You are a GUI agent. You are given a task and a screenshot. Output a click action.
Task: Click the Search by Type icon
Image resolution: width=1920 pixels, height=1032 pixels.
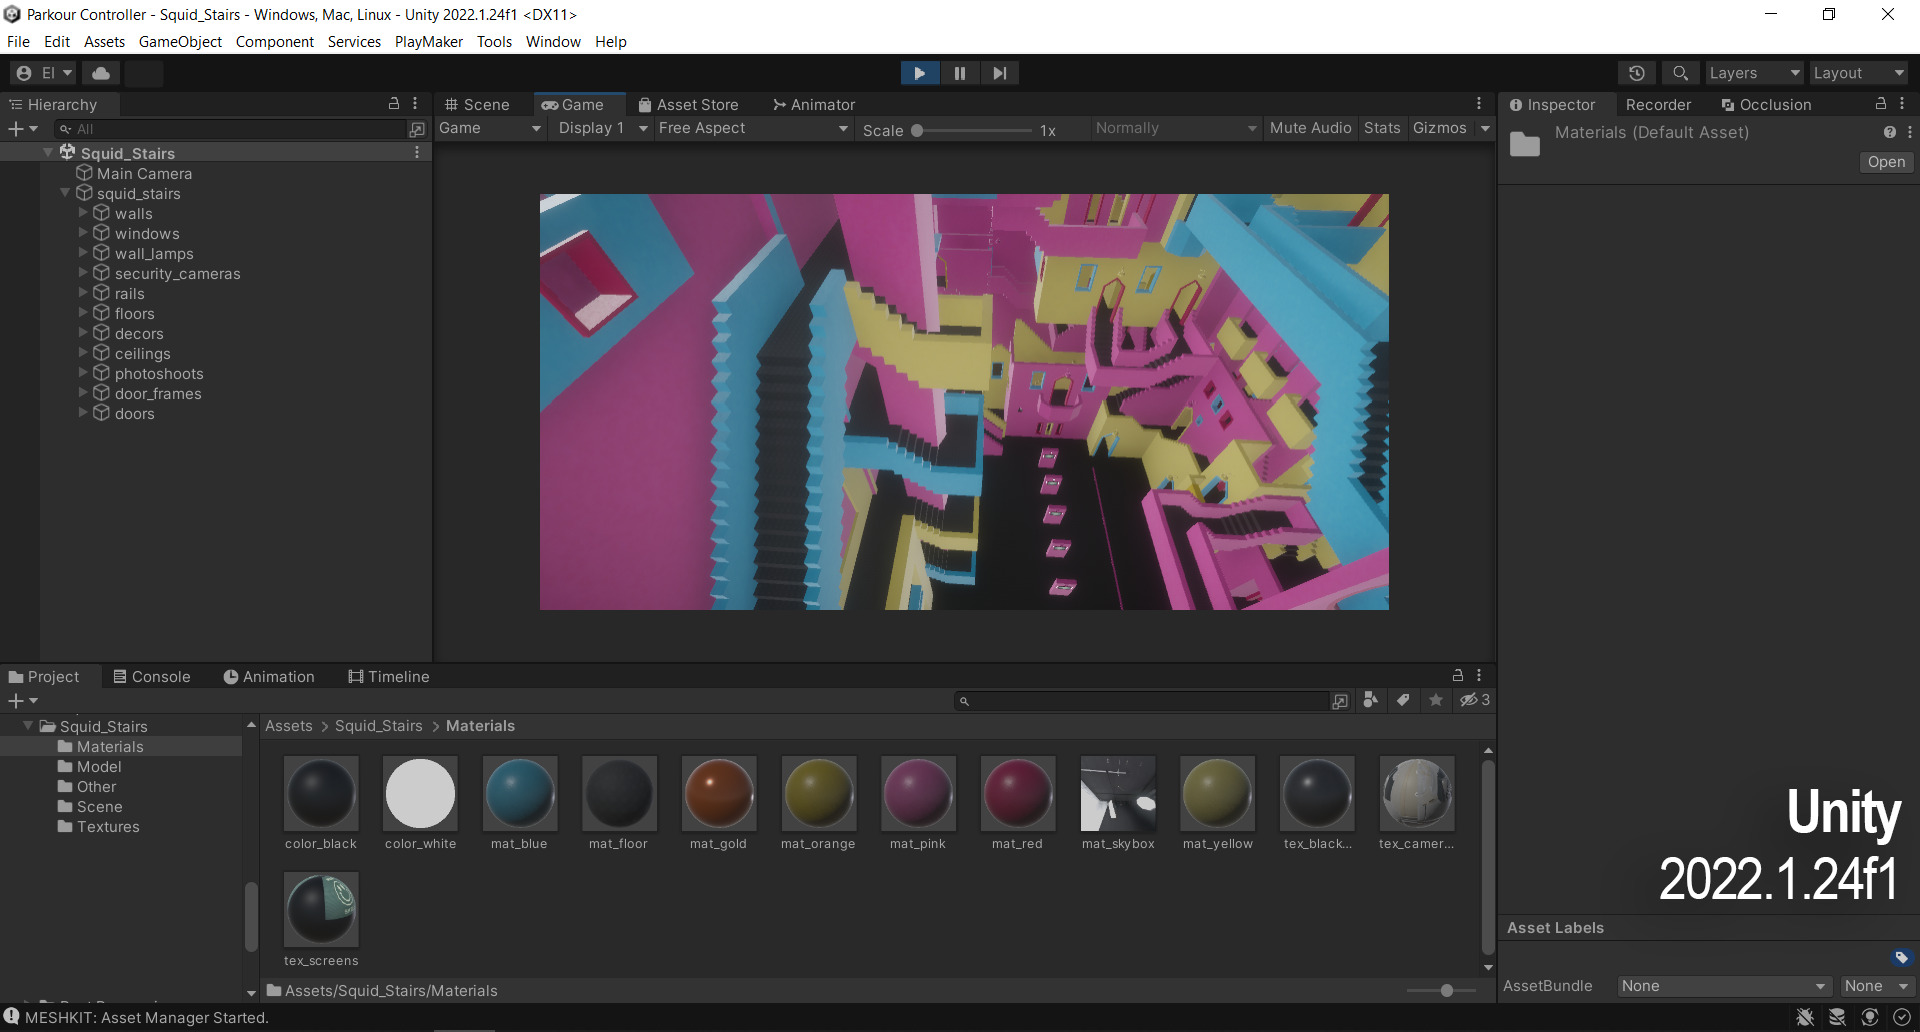point(1371,700)
